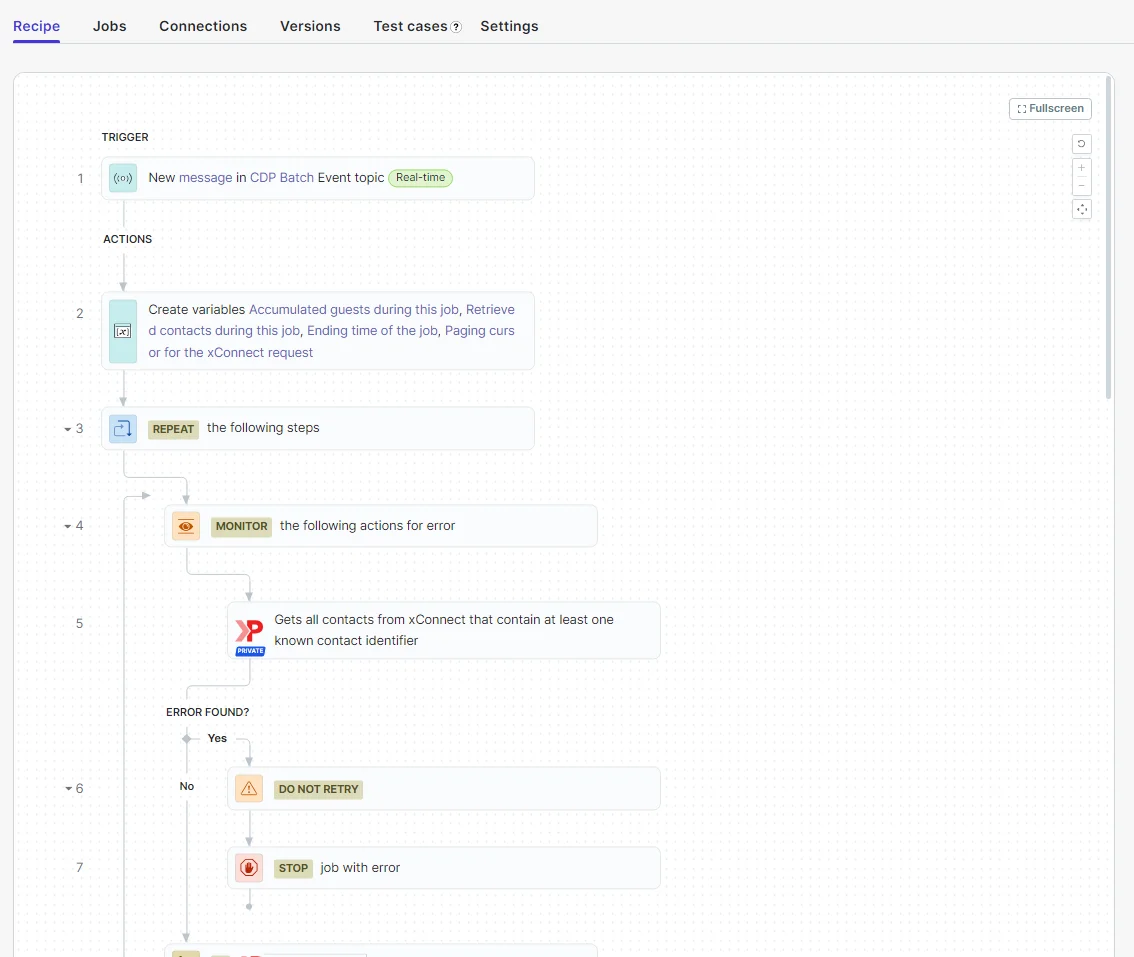Select the REPEAT label in step 3
Viewport: 1134px width, 957px height.
coord(173,429)
